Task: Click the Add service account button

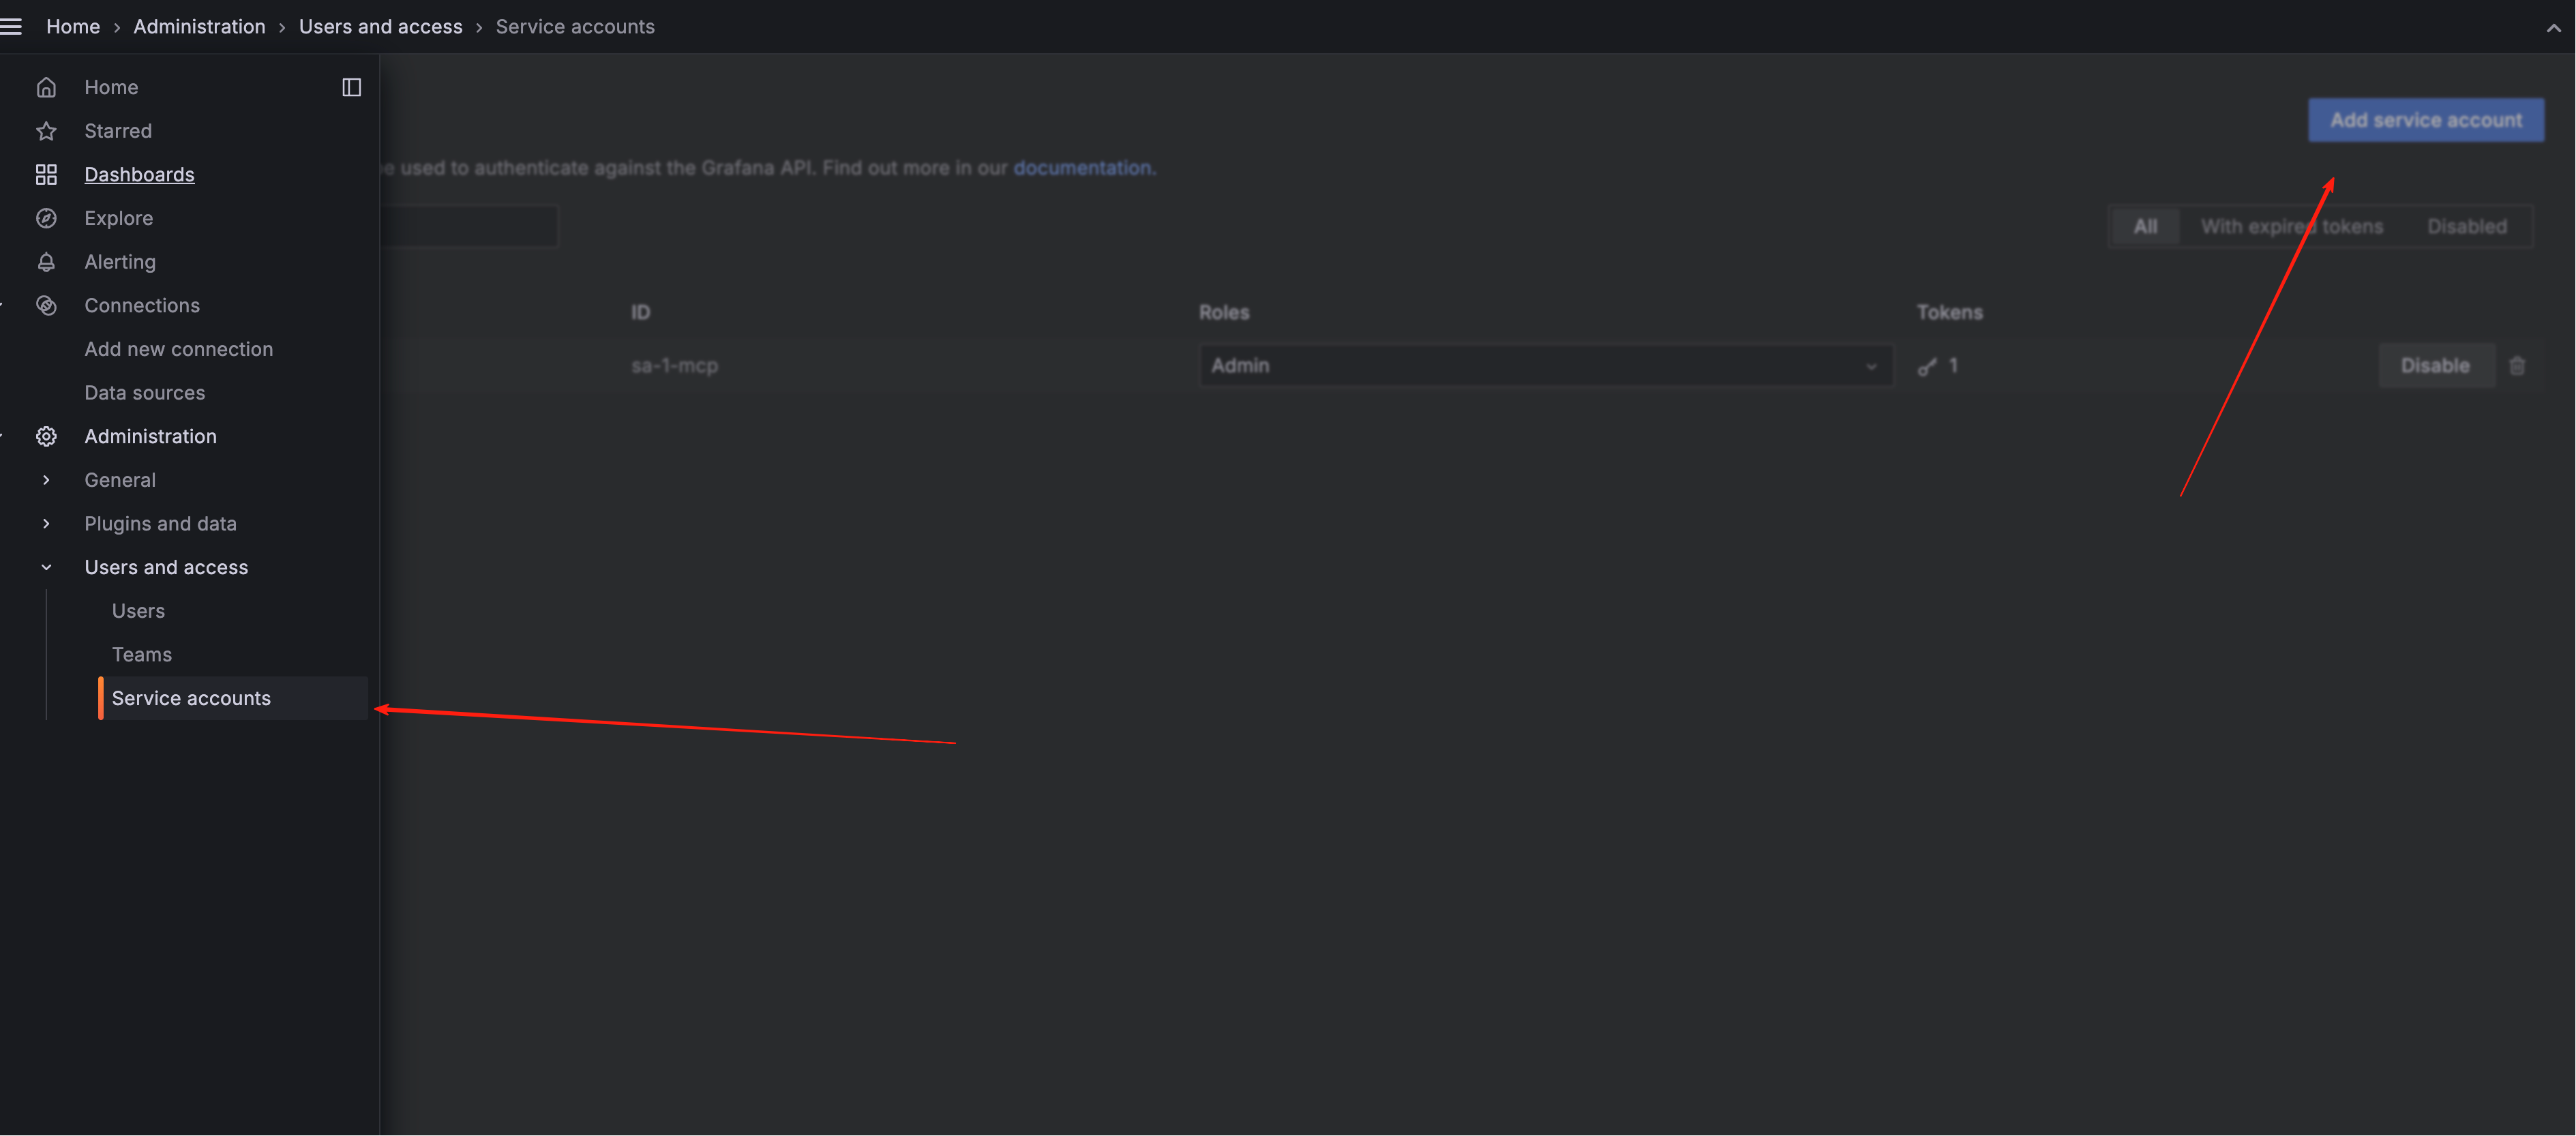Action: pyautogui.click(x=2425, y=120)
